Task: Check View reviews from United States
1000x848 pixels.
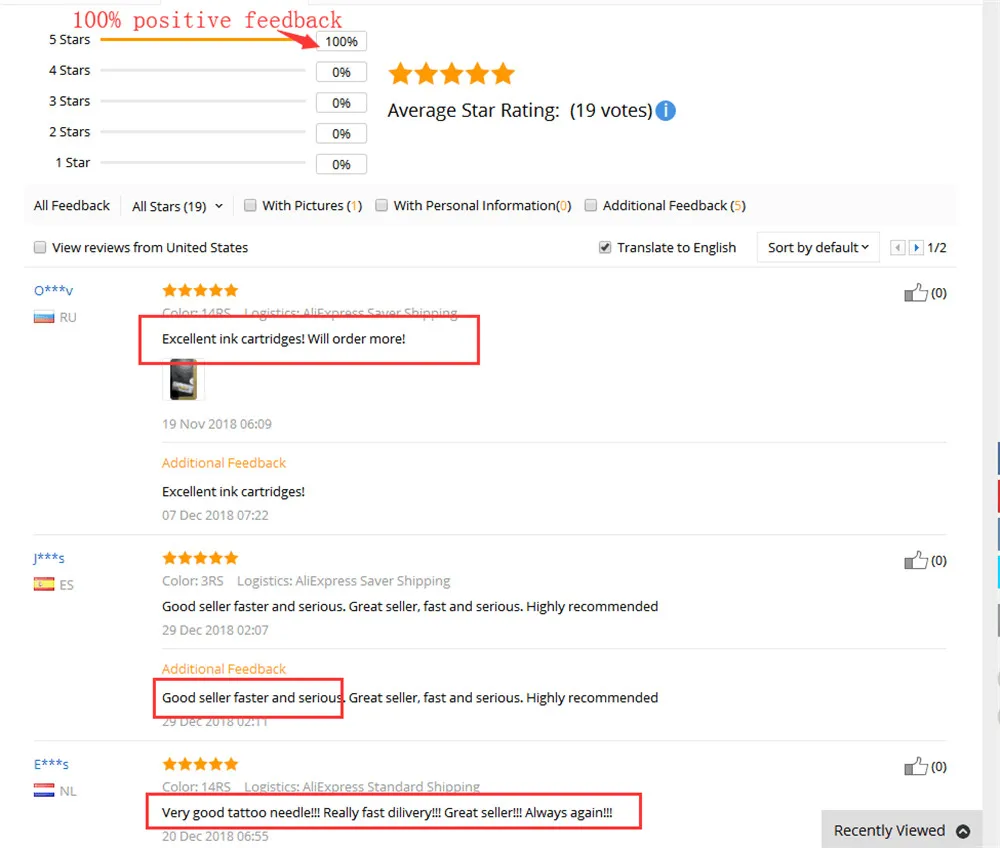Action: pyautogui.click(x=40, y=247)
